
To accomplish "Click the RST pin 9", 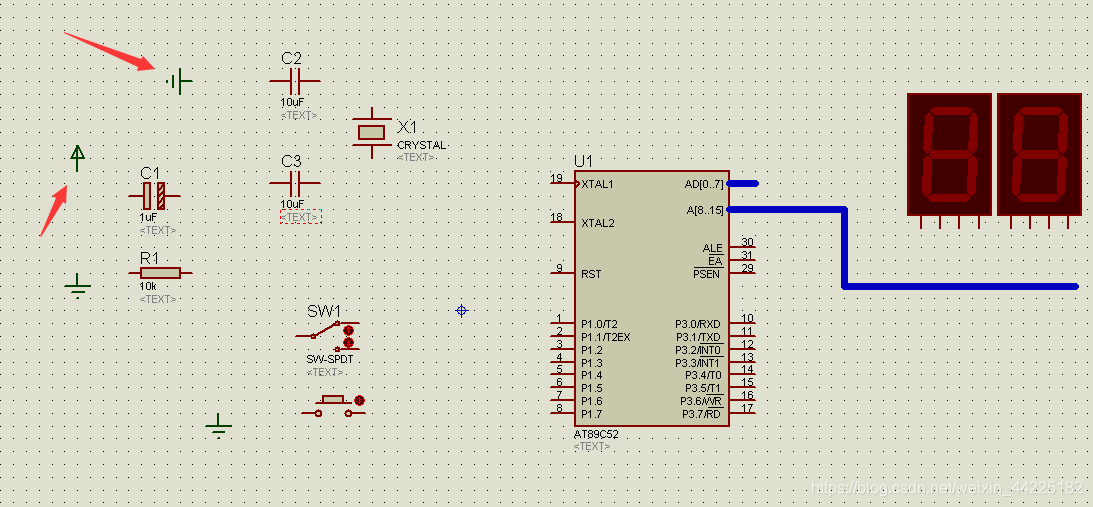I will coord(562,273).
